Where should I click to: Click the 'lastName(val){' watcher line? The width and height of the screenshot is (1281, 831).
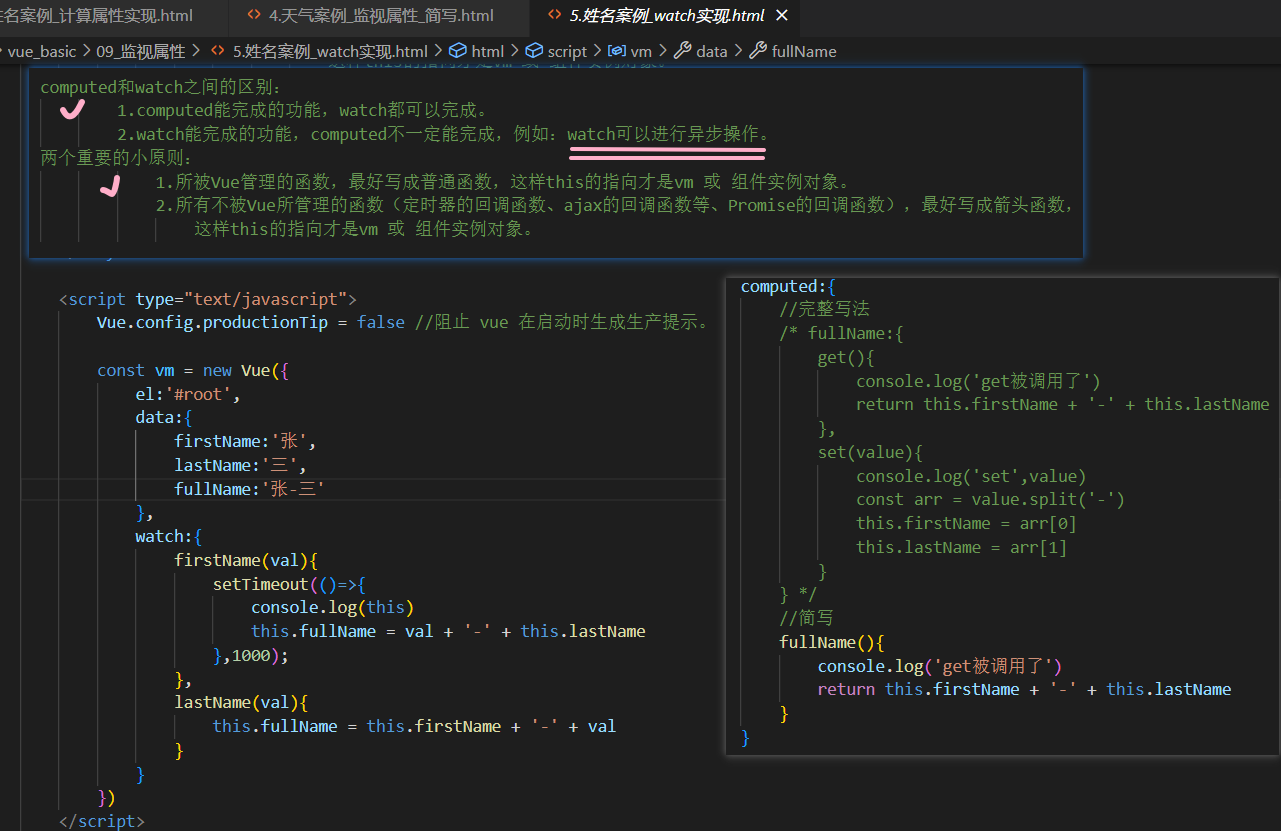pyautogui.click(x=241, y=703)
